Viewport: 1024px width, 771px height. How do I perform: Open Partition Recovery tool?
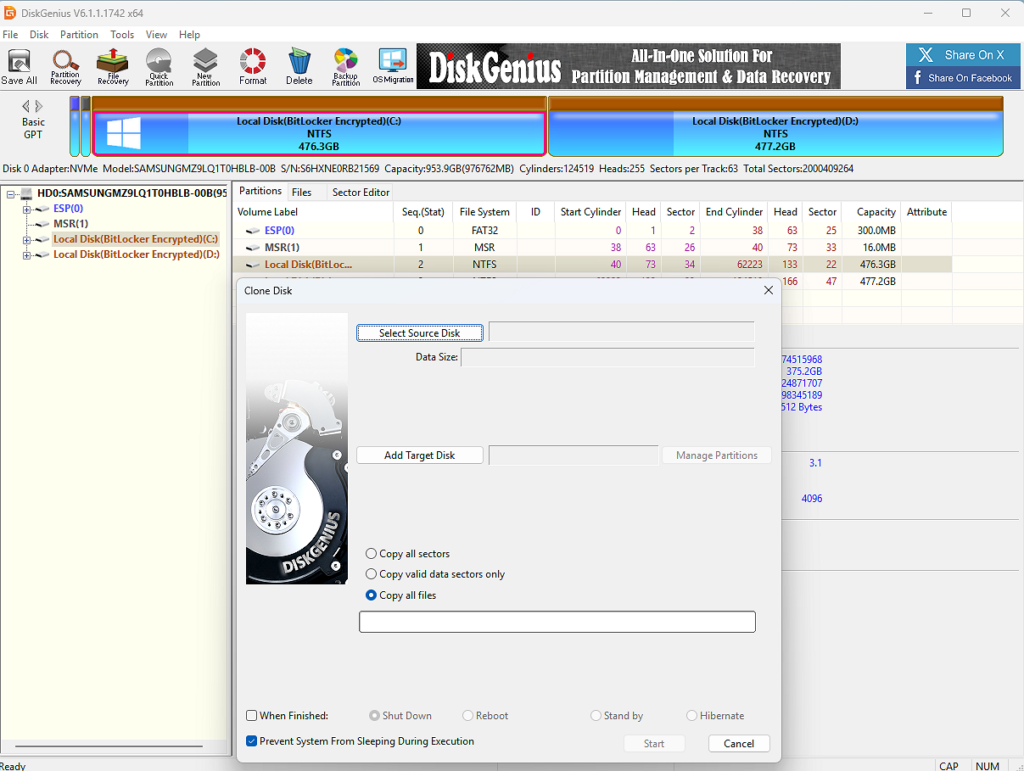(x=65, y=66)
